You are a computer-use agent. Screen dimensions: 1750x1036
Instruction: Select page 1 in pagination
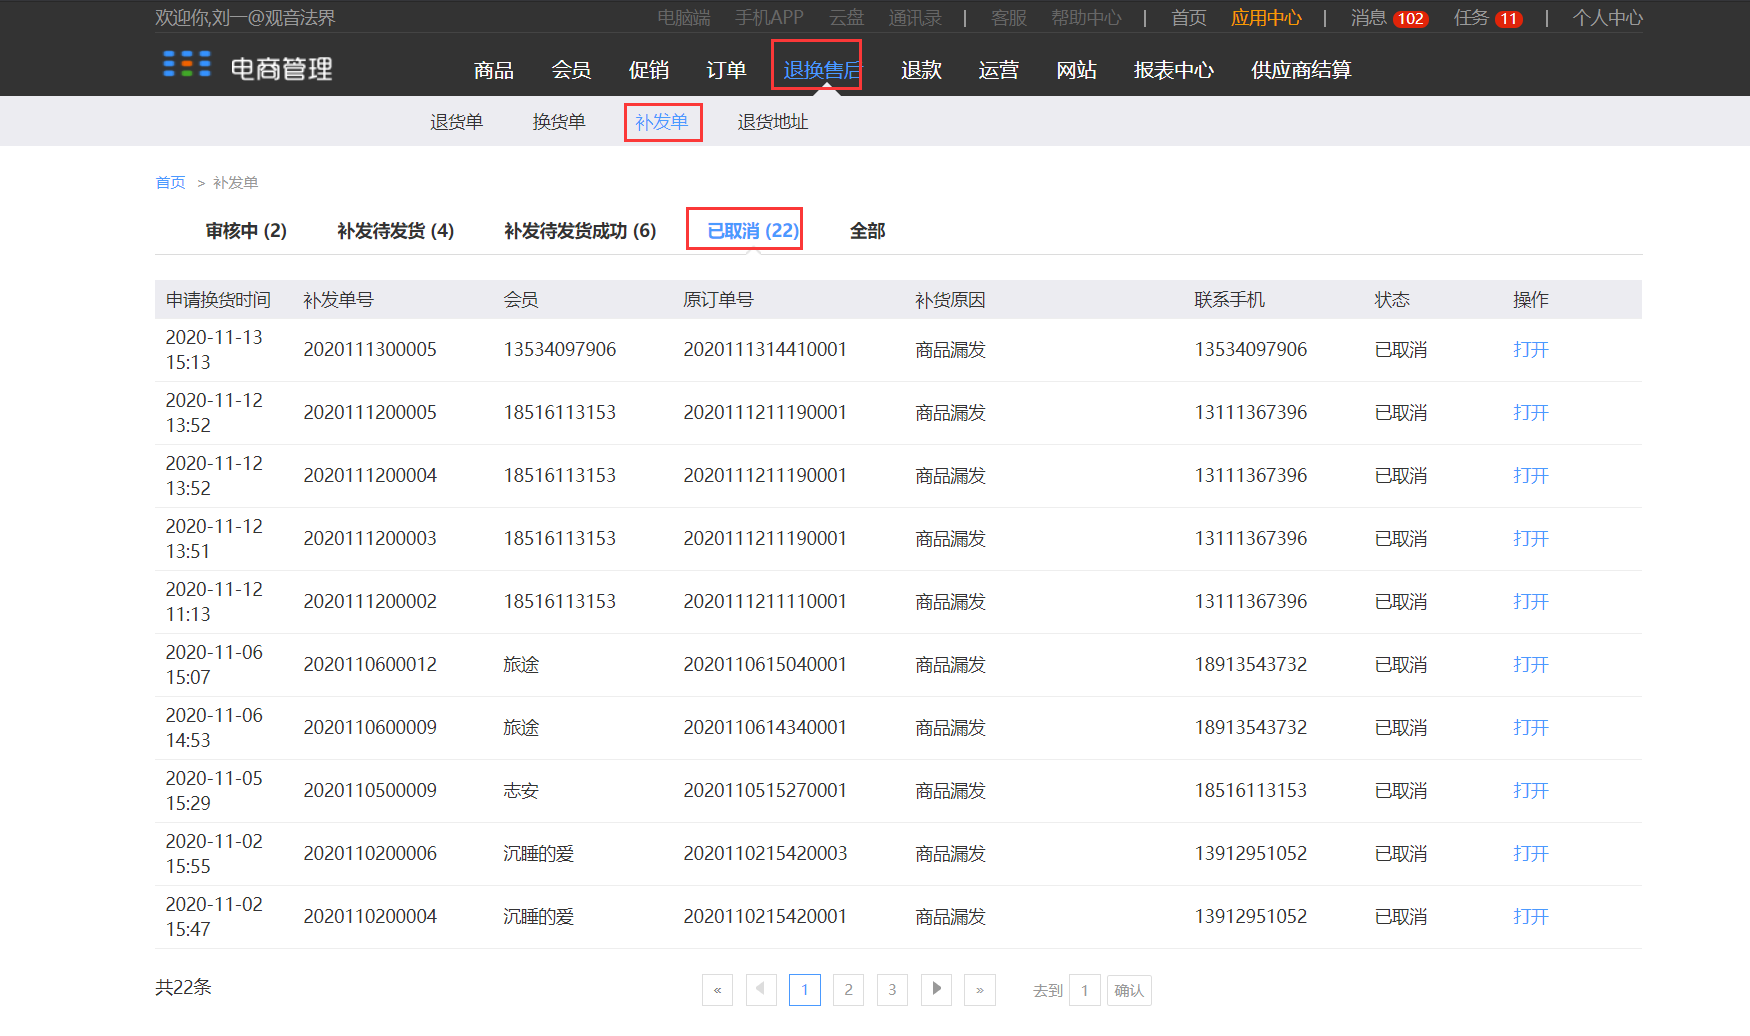805,990
